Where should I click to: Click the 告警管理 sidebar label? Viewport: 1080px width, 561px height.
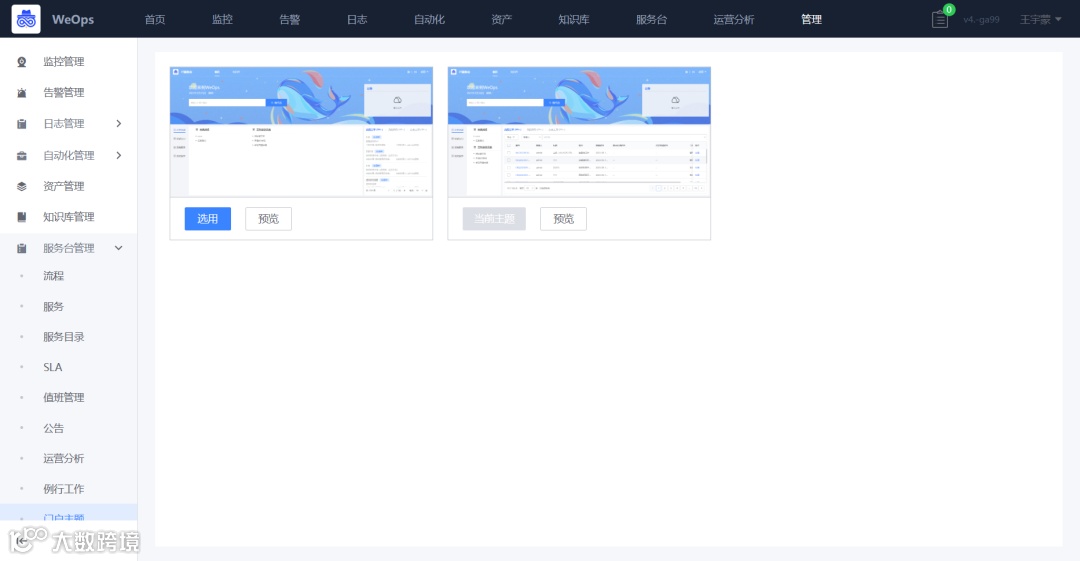[63, 92]
